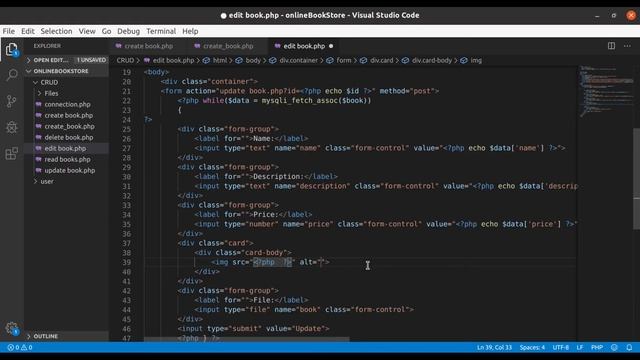Open the Debug view icon
This screenshot has height=360, width=640.
12,127
